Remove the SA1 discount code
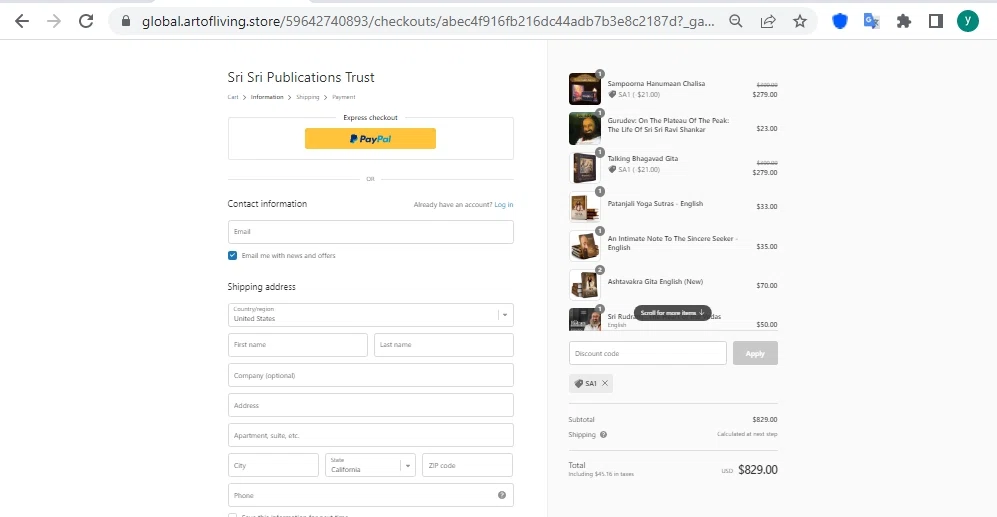This screenshot has width=997, height=517. tap(605, 383)
